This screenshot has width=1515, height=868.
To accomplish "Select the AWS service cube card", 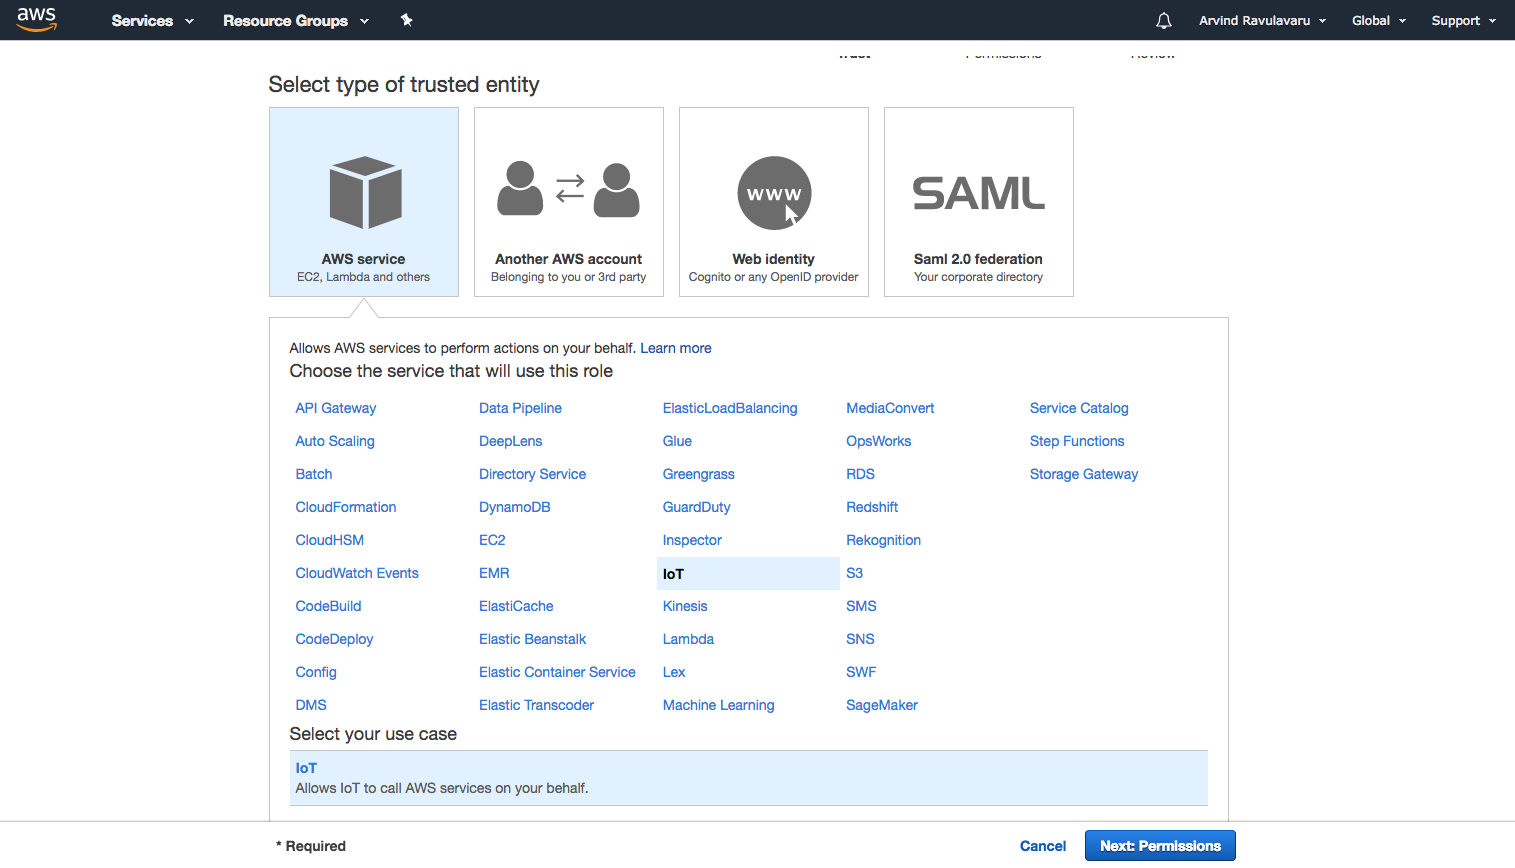I will (364, 202).
